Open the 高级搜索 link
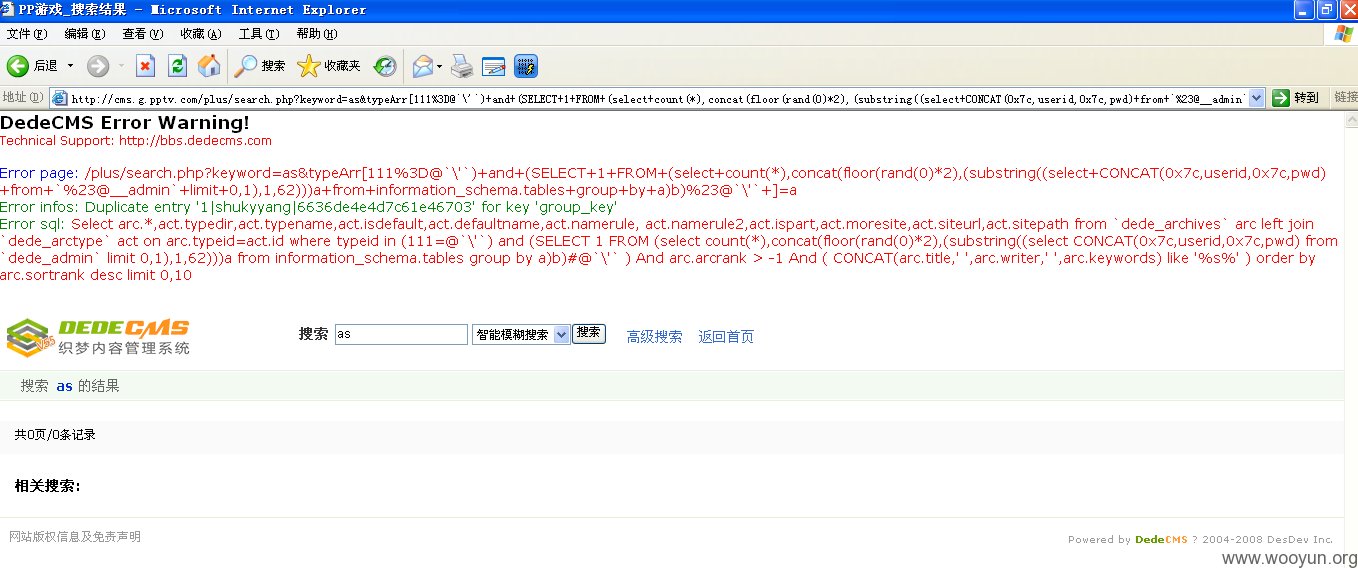Image resolution: width=1358 pixels, height=568 pixels. coord(654,337)
